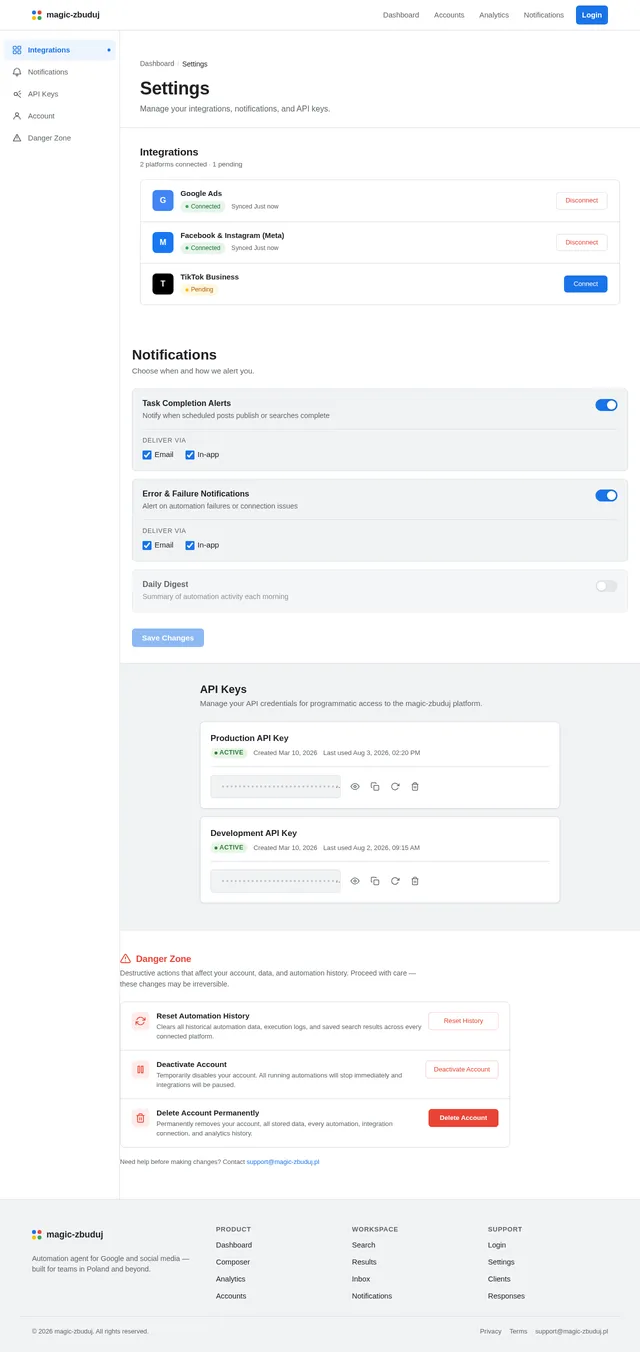Disconnect Google Ads integration
Image resolution: width=640 pixels, height=1352 pixels.
tap(582, 201)
